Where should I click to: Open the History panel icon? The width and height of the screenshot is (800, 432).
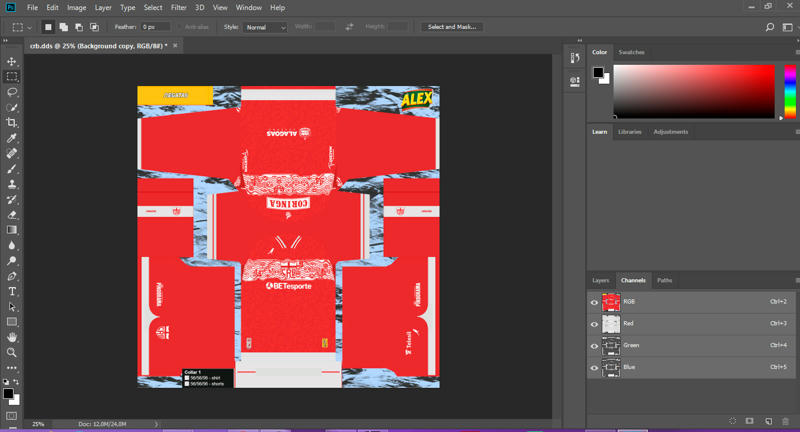575,58
